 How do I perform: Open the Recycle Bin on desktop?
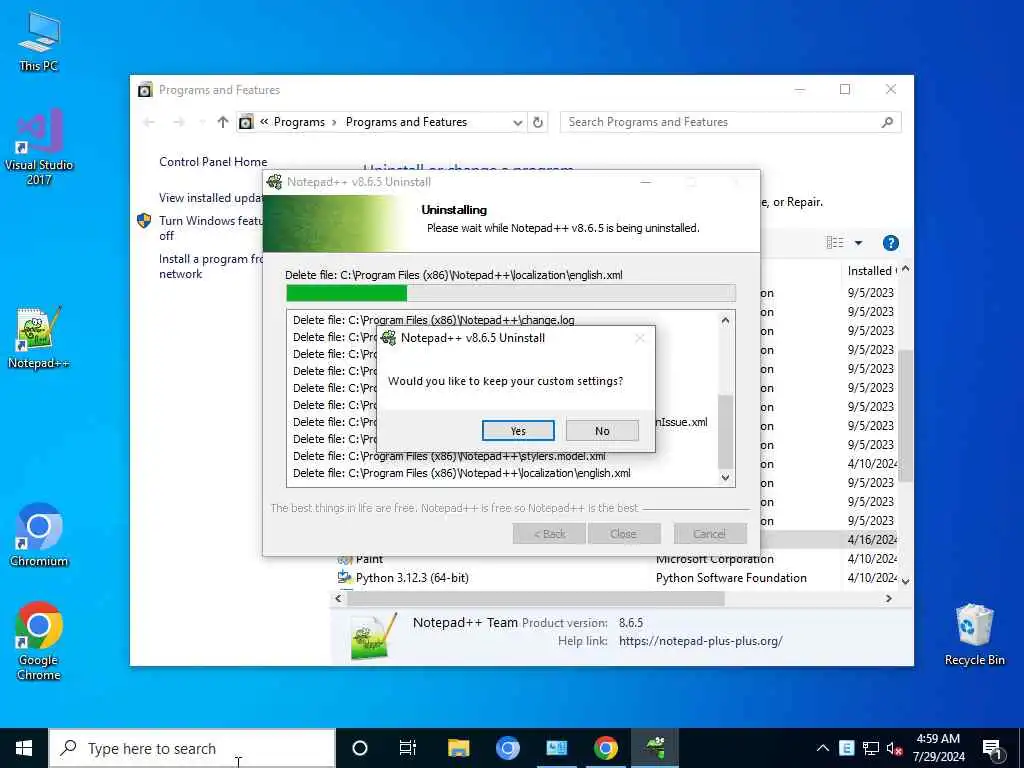click(x=974, y=634)
